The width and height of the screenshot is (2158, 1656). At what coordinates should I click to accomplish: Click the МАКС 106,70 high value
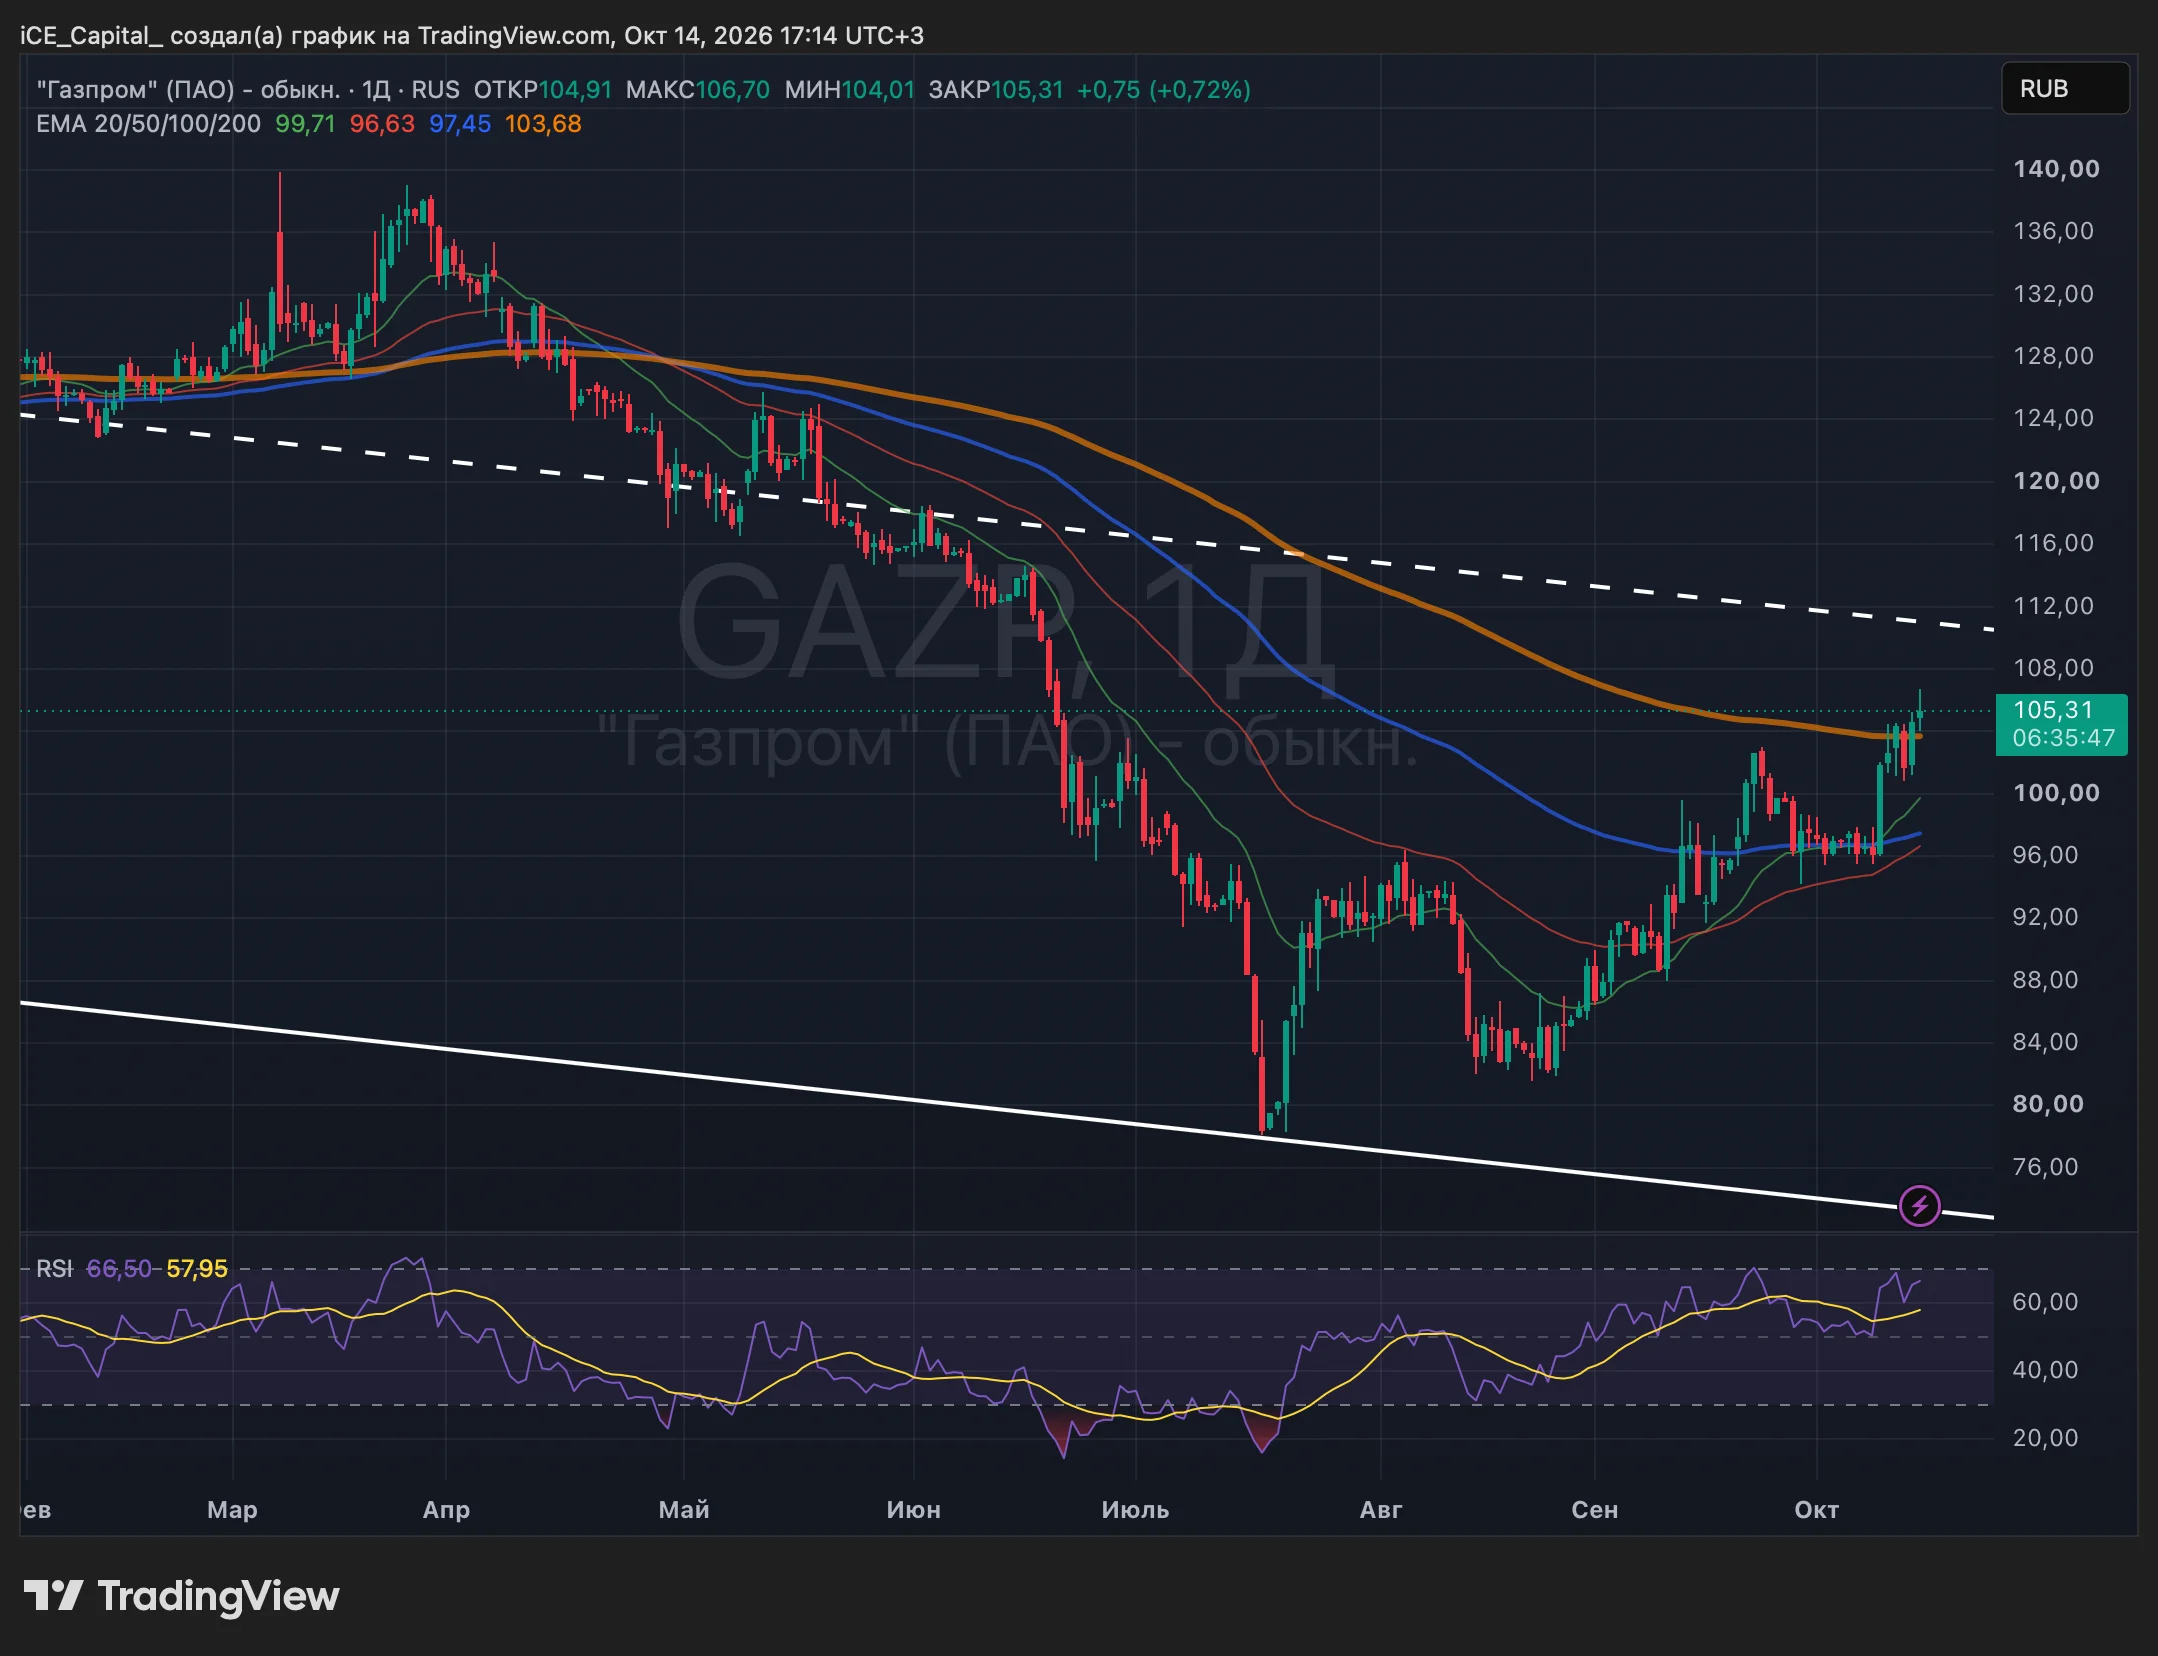pos(698,90)
